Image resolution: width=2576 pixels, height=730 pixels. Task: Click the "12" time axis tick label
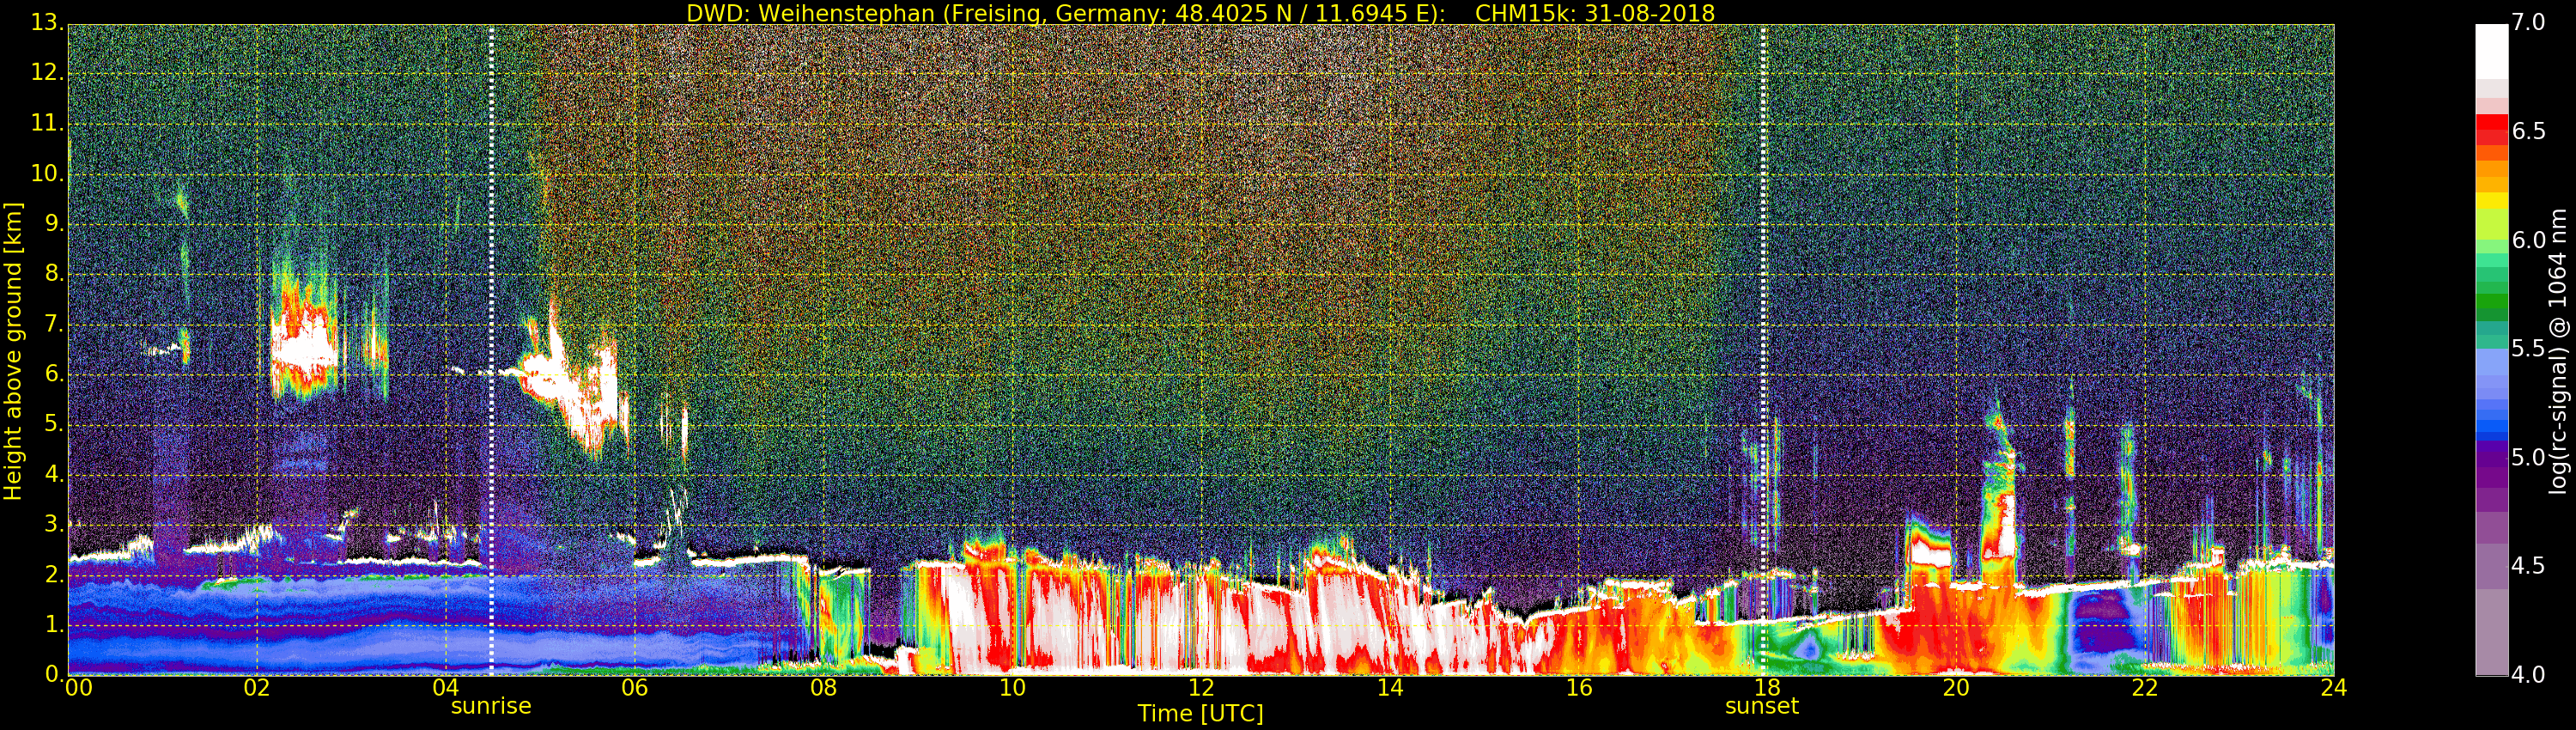(1201, 688)
